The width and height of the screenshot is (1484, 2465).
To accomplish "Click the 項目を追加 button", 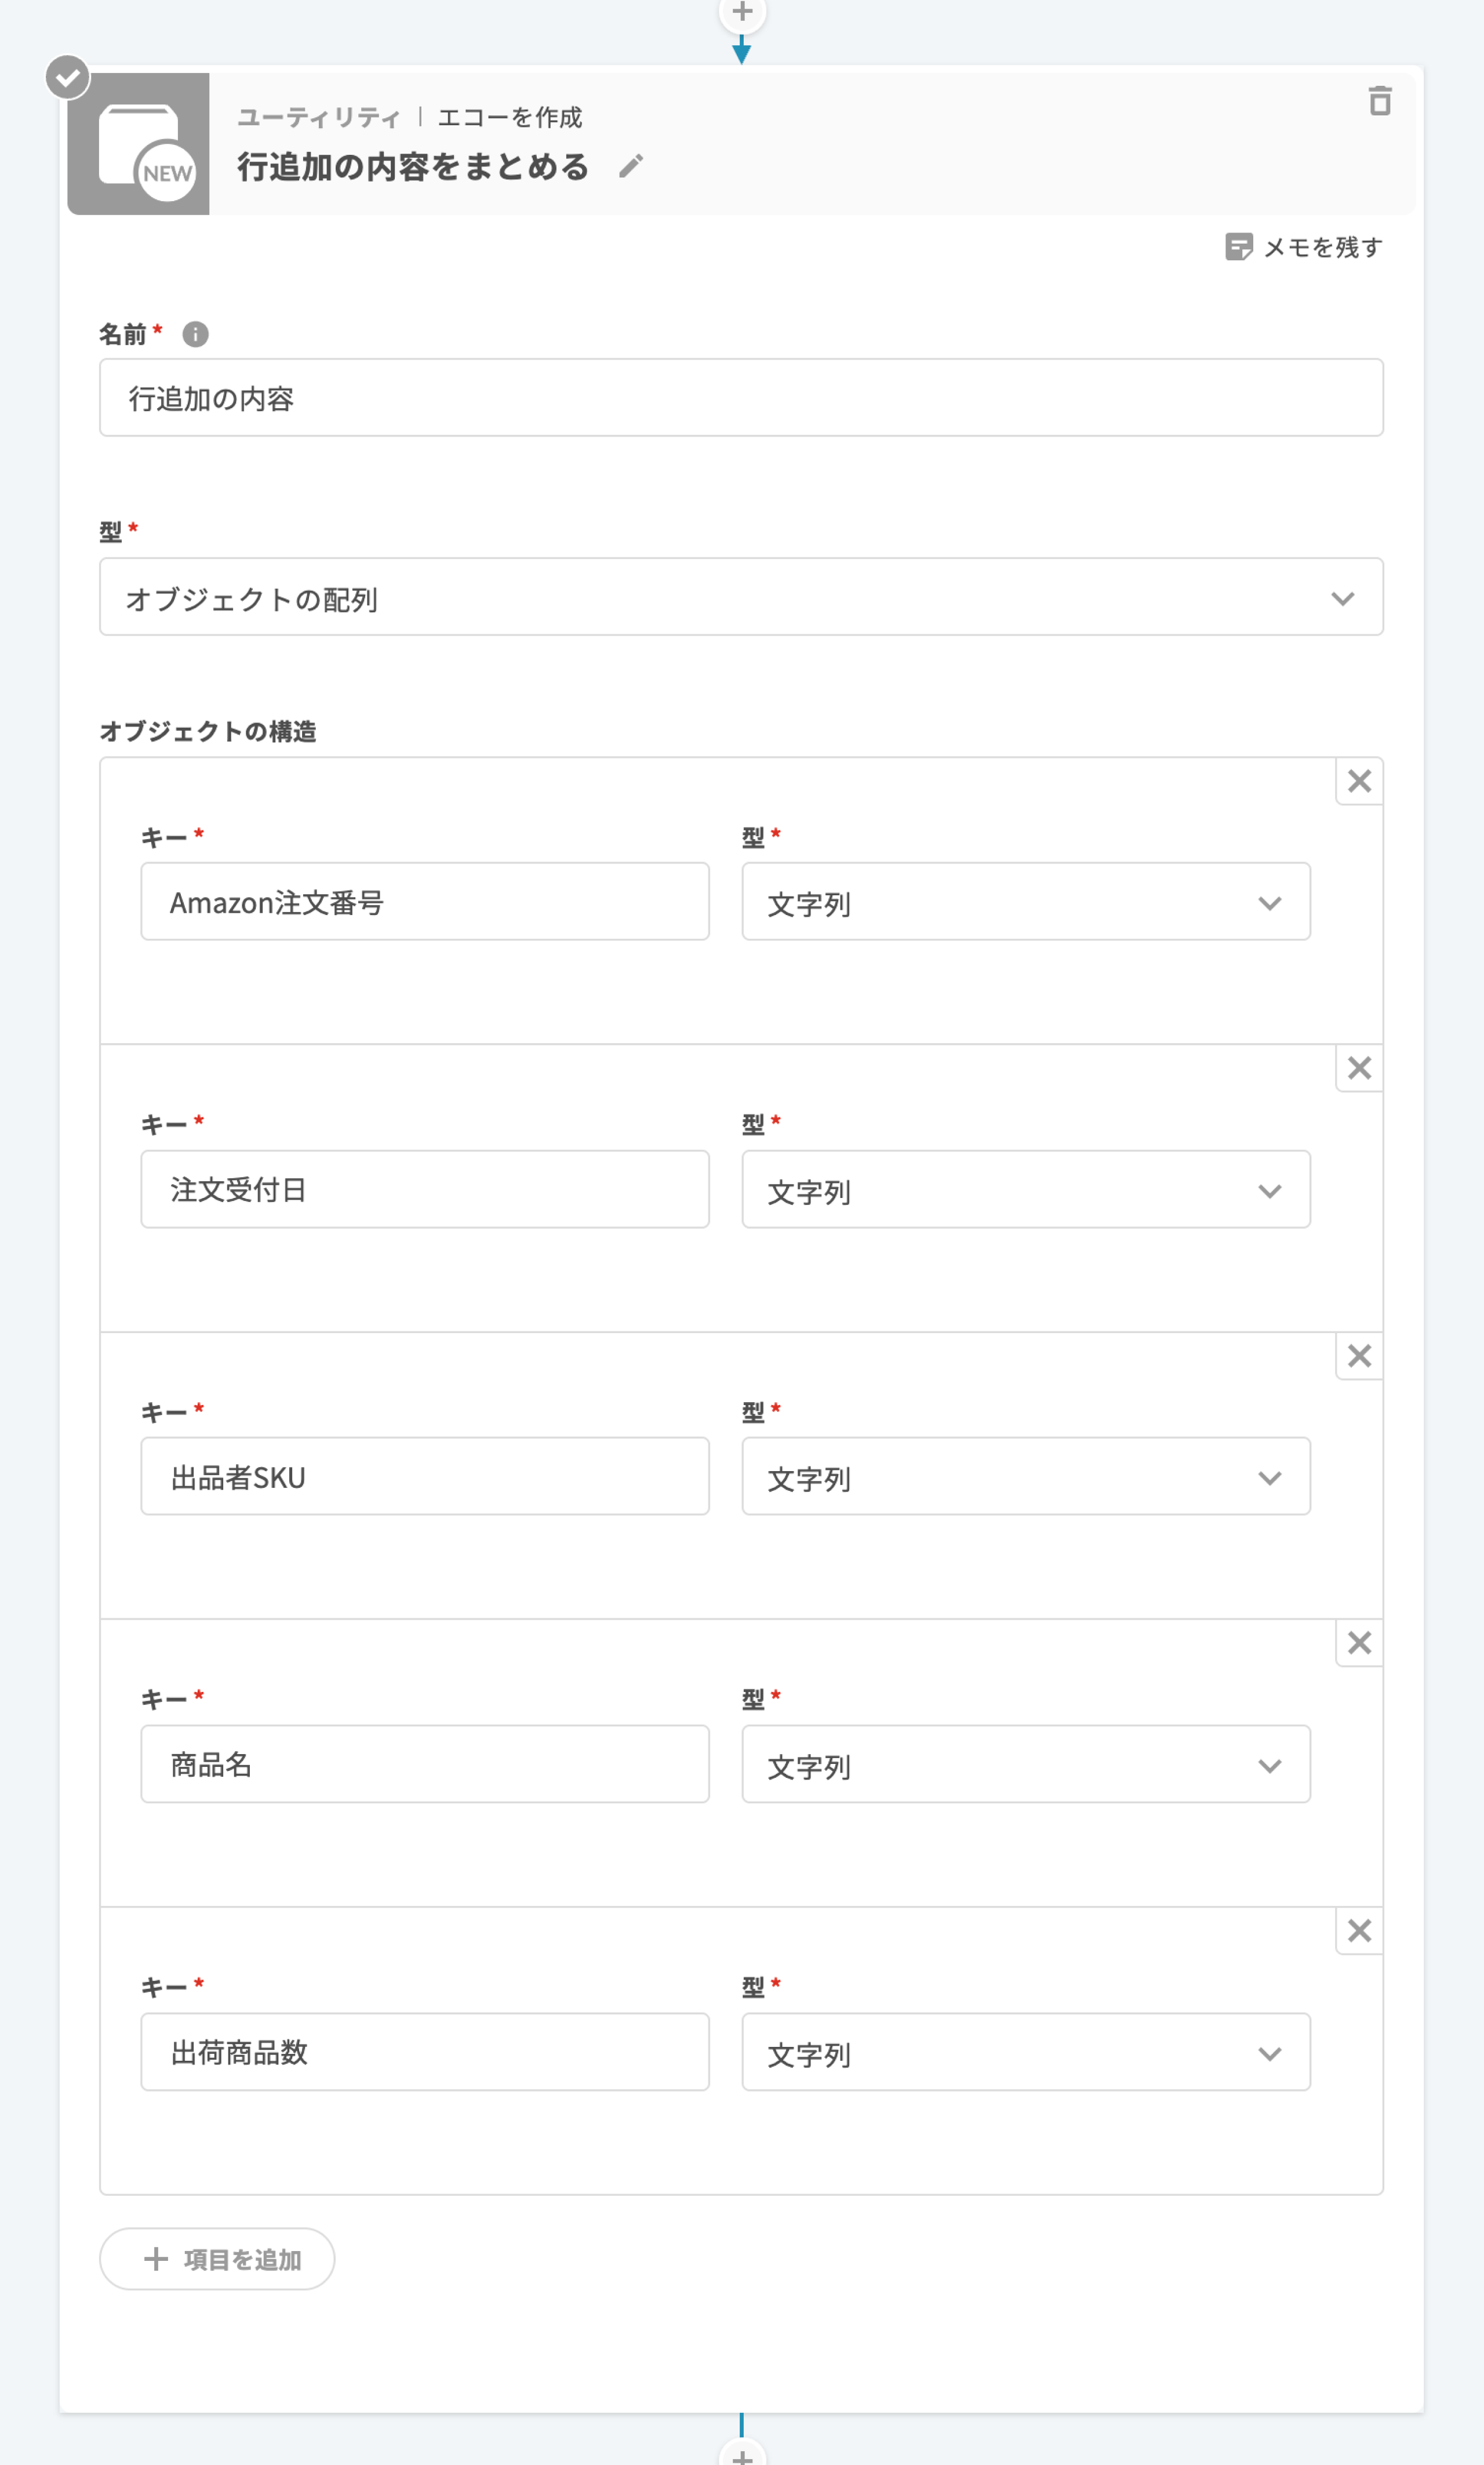I will click(x=217, y=2259).
